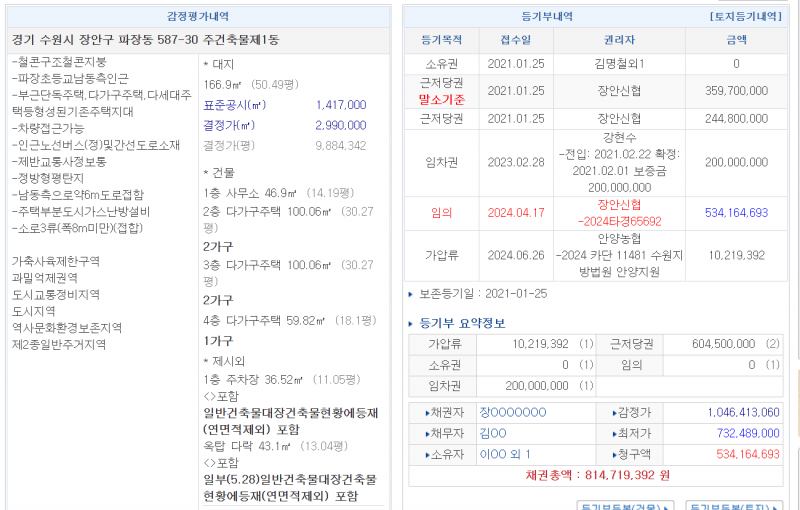The height and width of the screenshot is (510, 800).
Task: Click the 등기부내역 panel header
Action: (547, 17)
